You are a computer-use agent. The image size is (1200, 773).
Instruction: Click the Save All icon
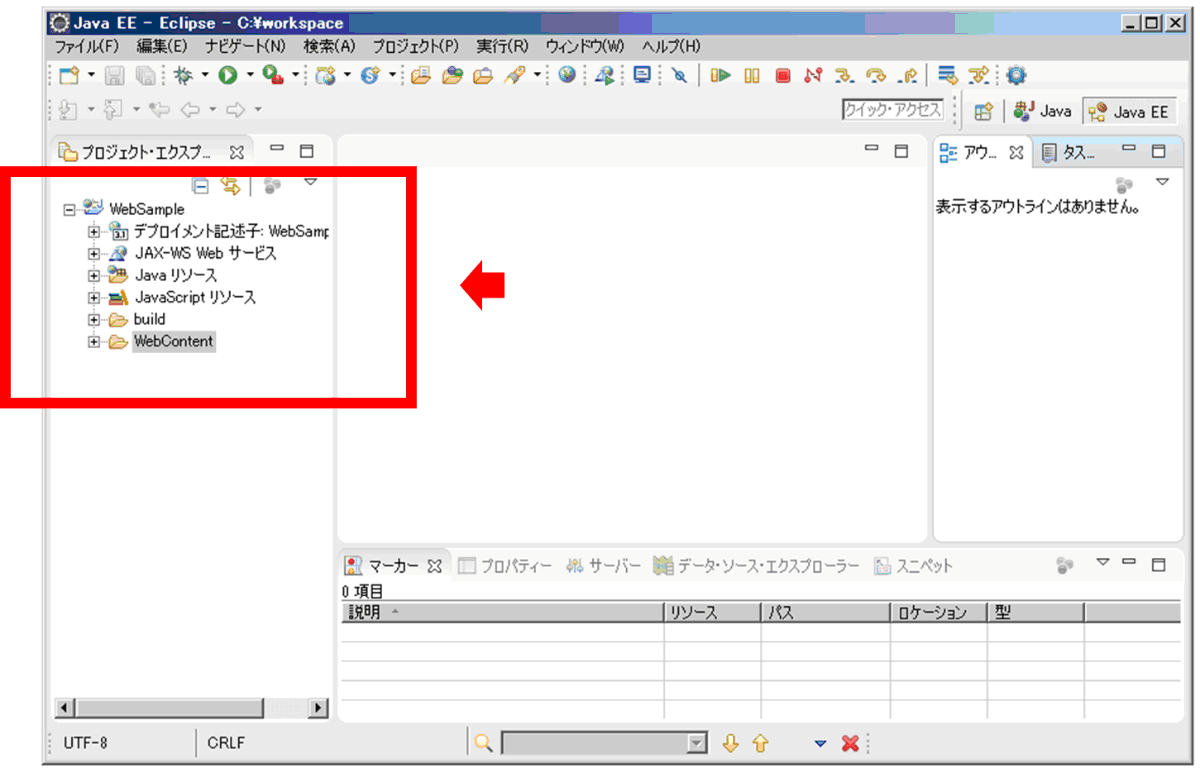coord(145,75)
